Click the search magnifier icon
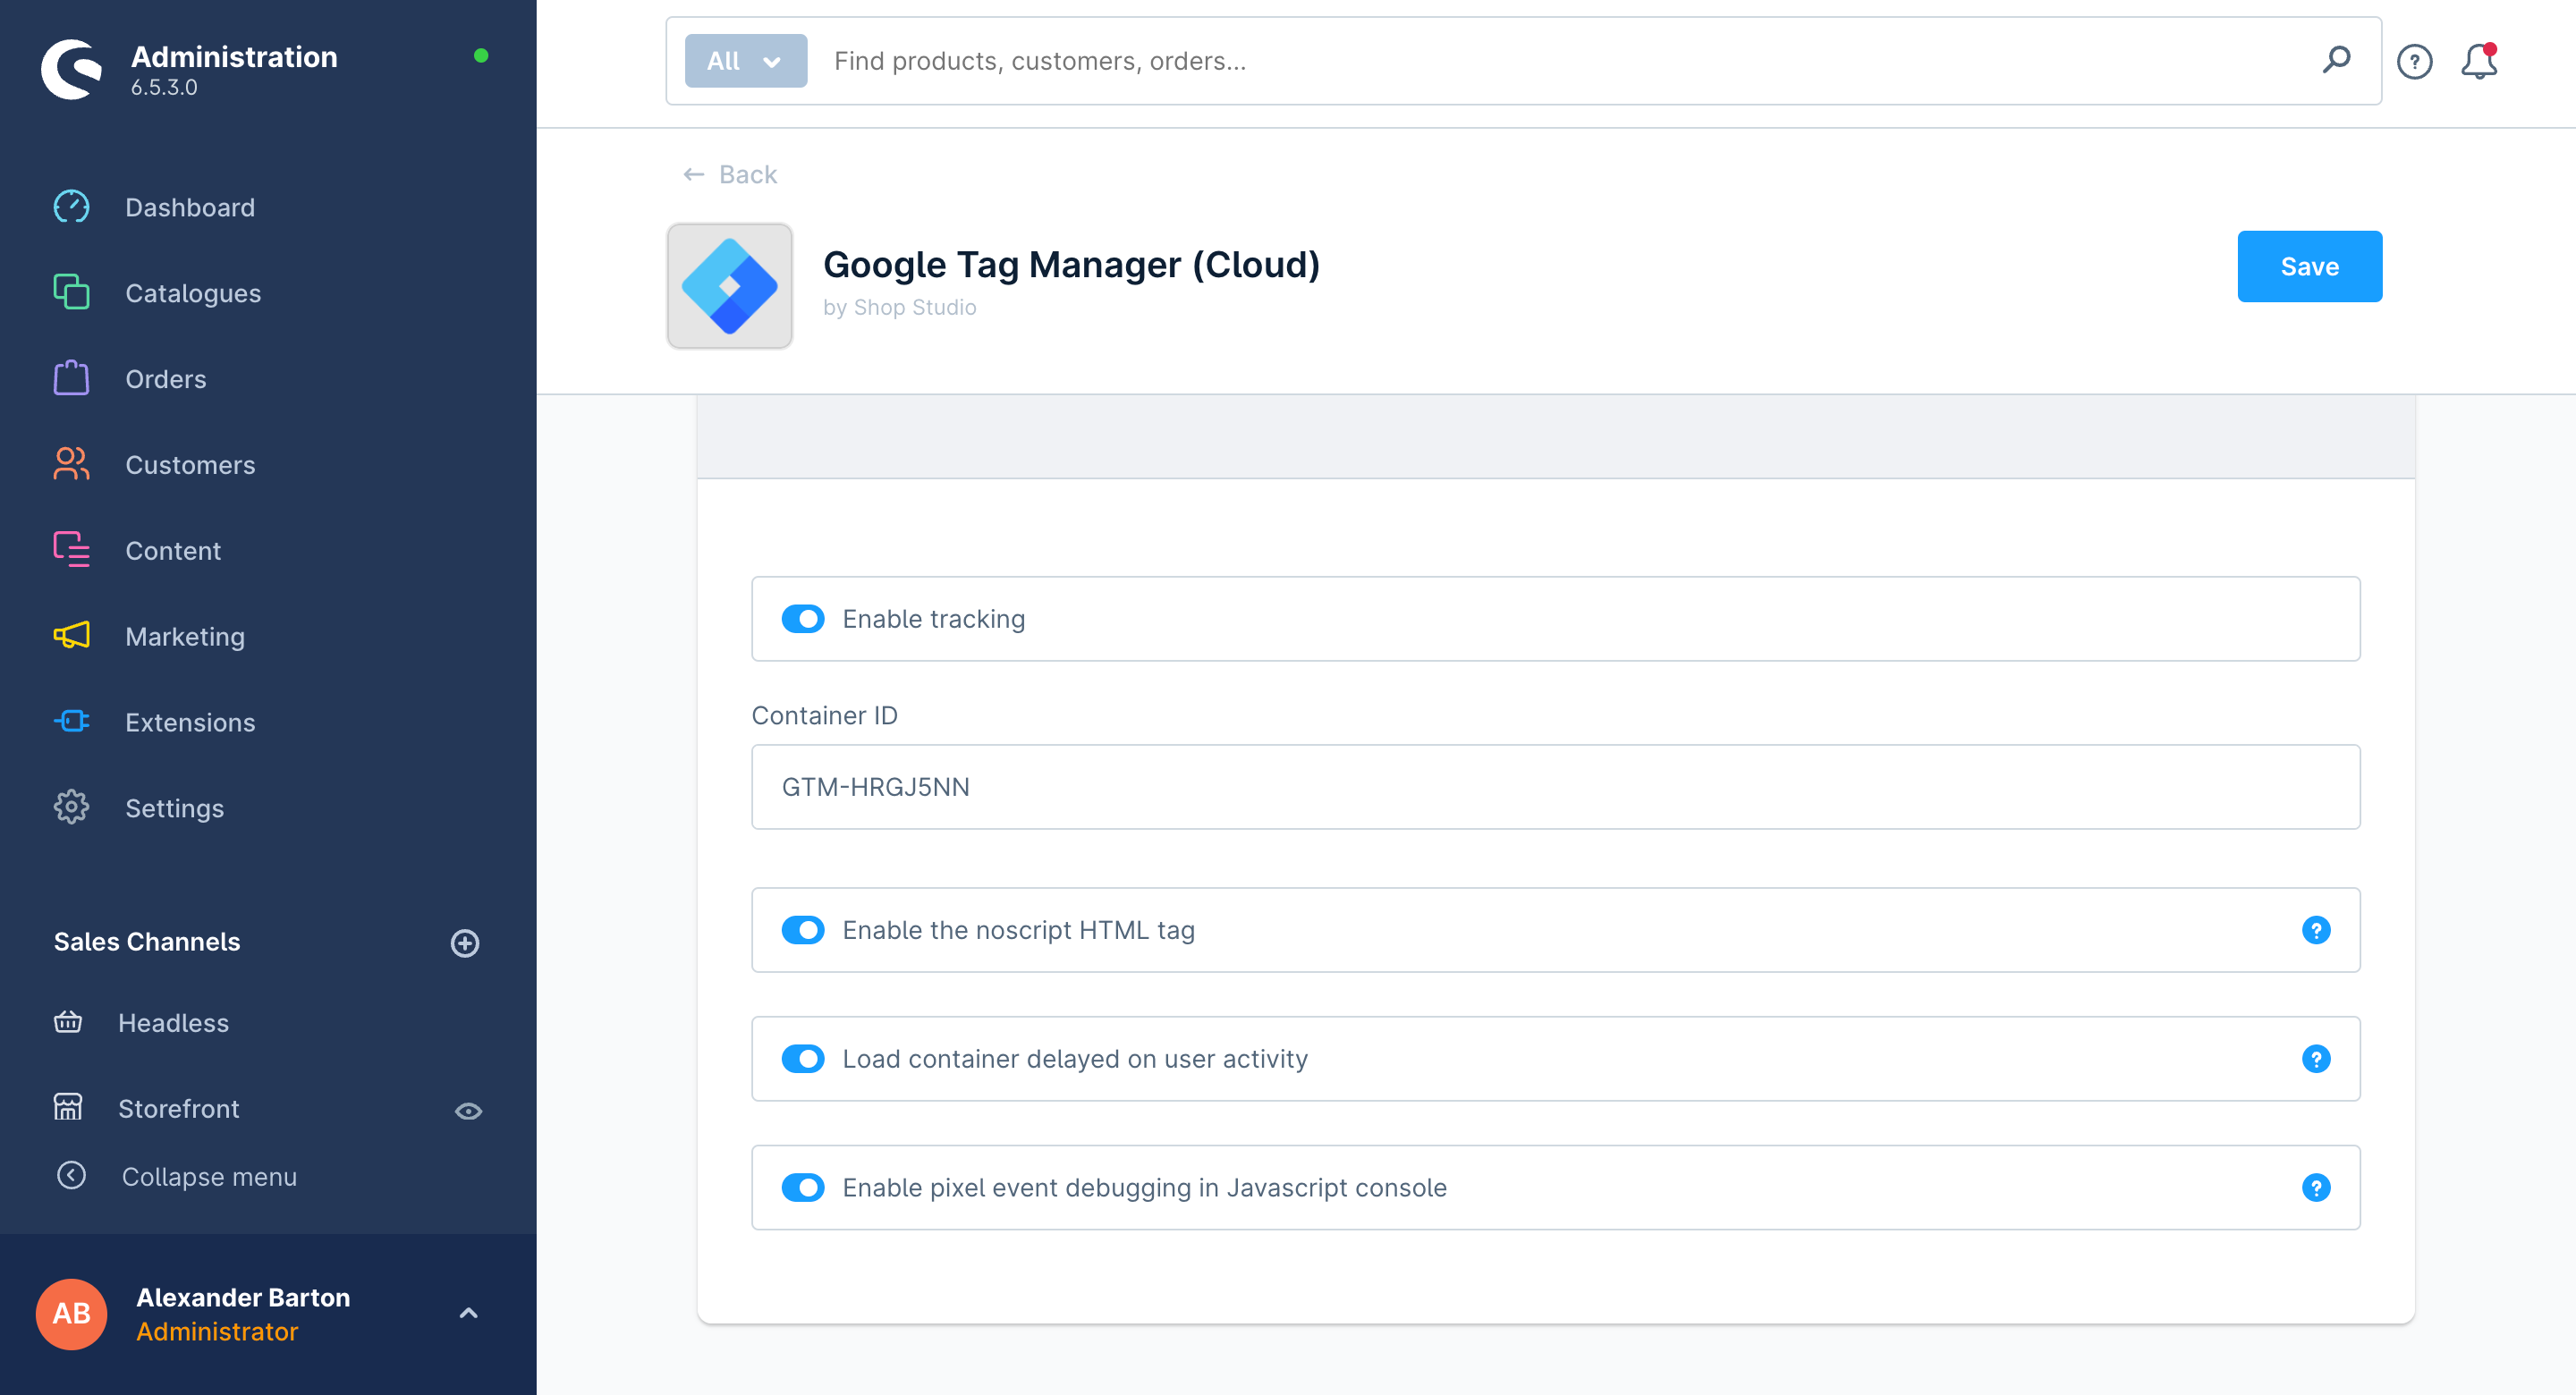The width and height of the screenshot is (2576, 1395). (2336, 60)
